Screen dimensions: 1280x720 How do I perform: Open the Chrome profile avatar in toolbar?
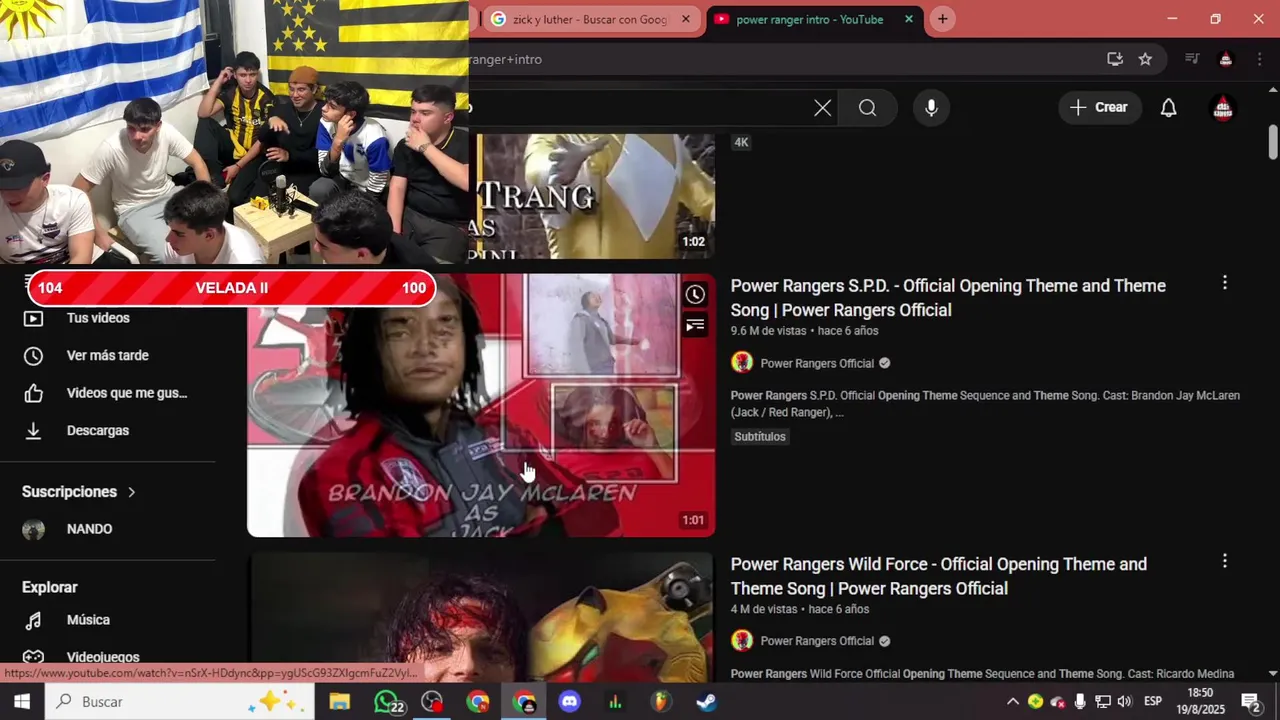1225,59
